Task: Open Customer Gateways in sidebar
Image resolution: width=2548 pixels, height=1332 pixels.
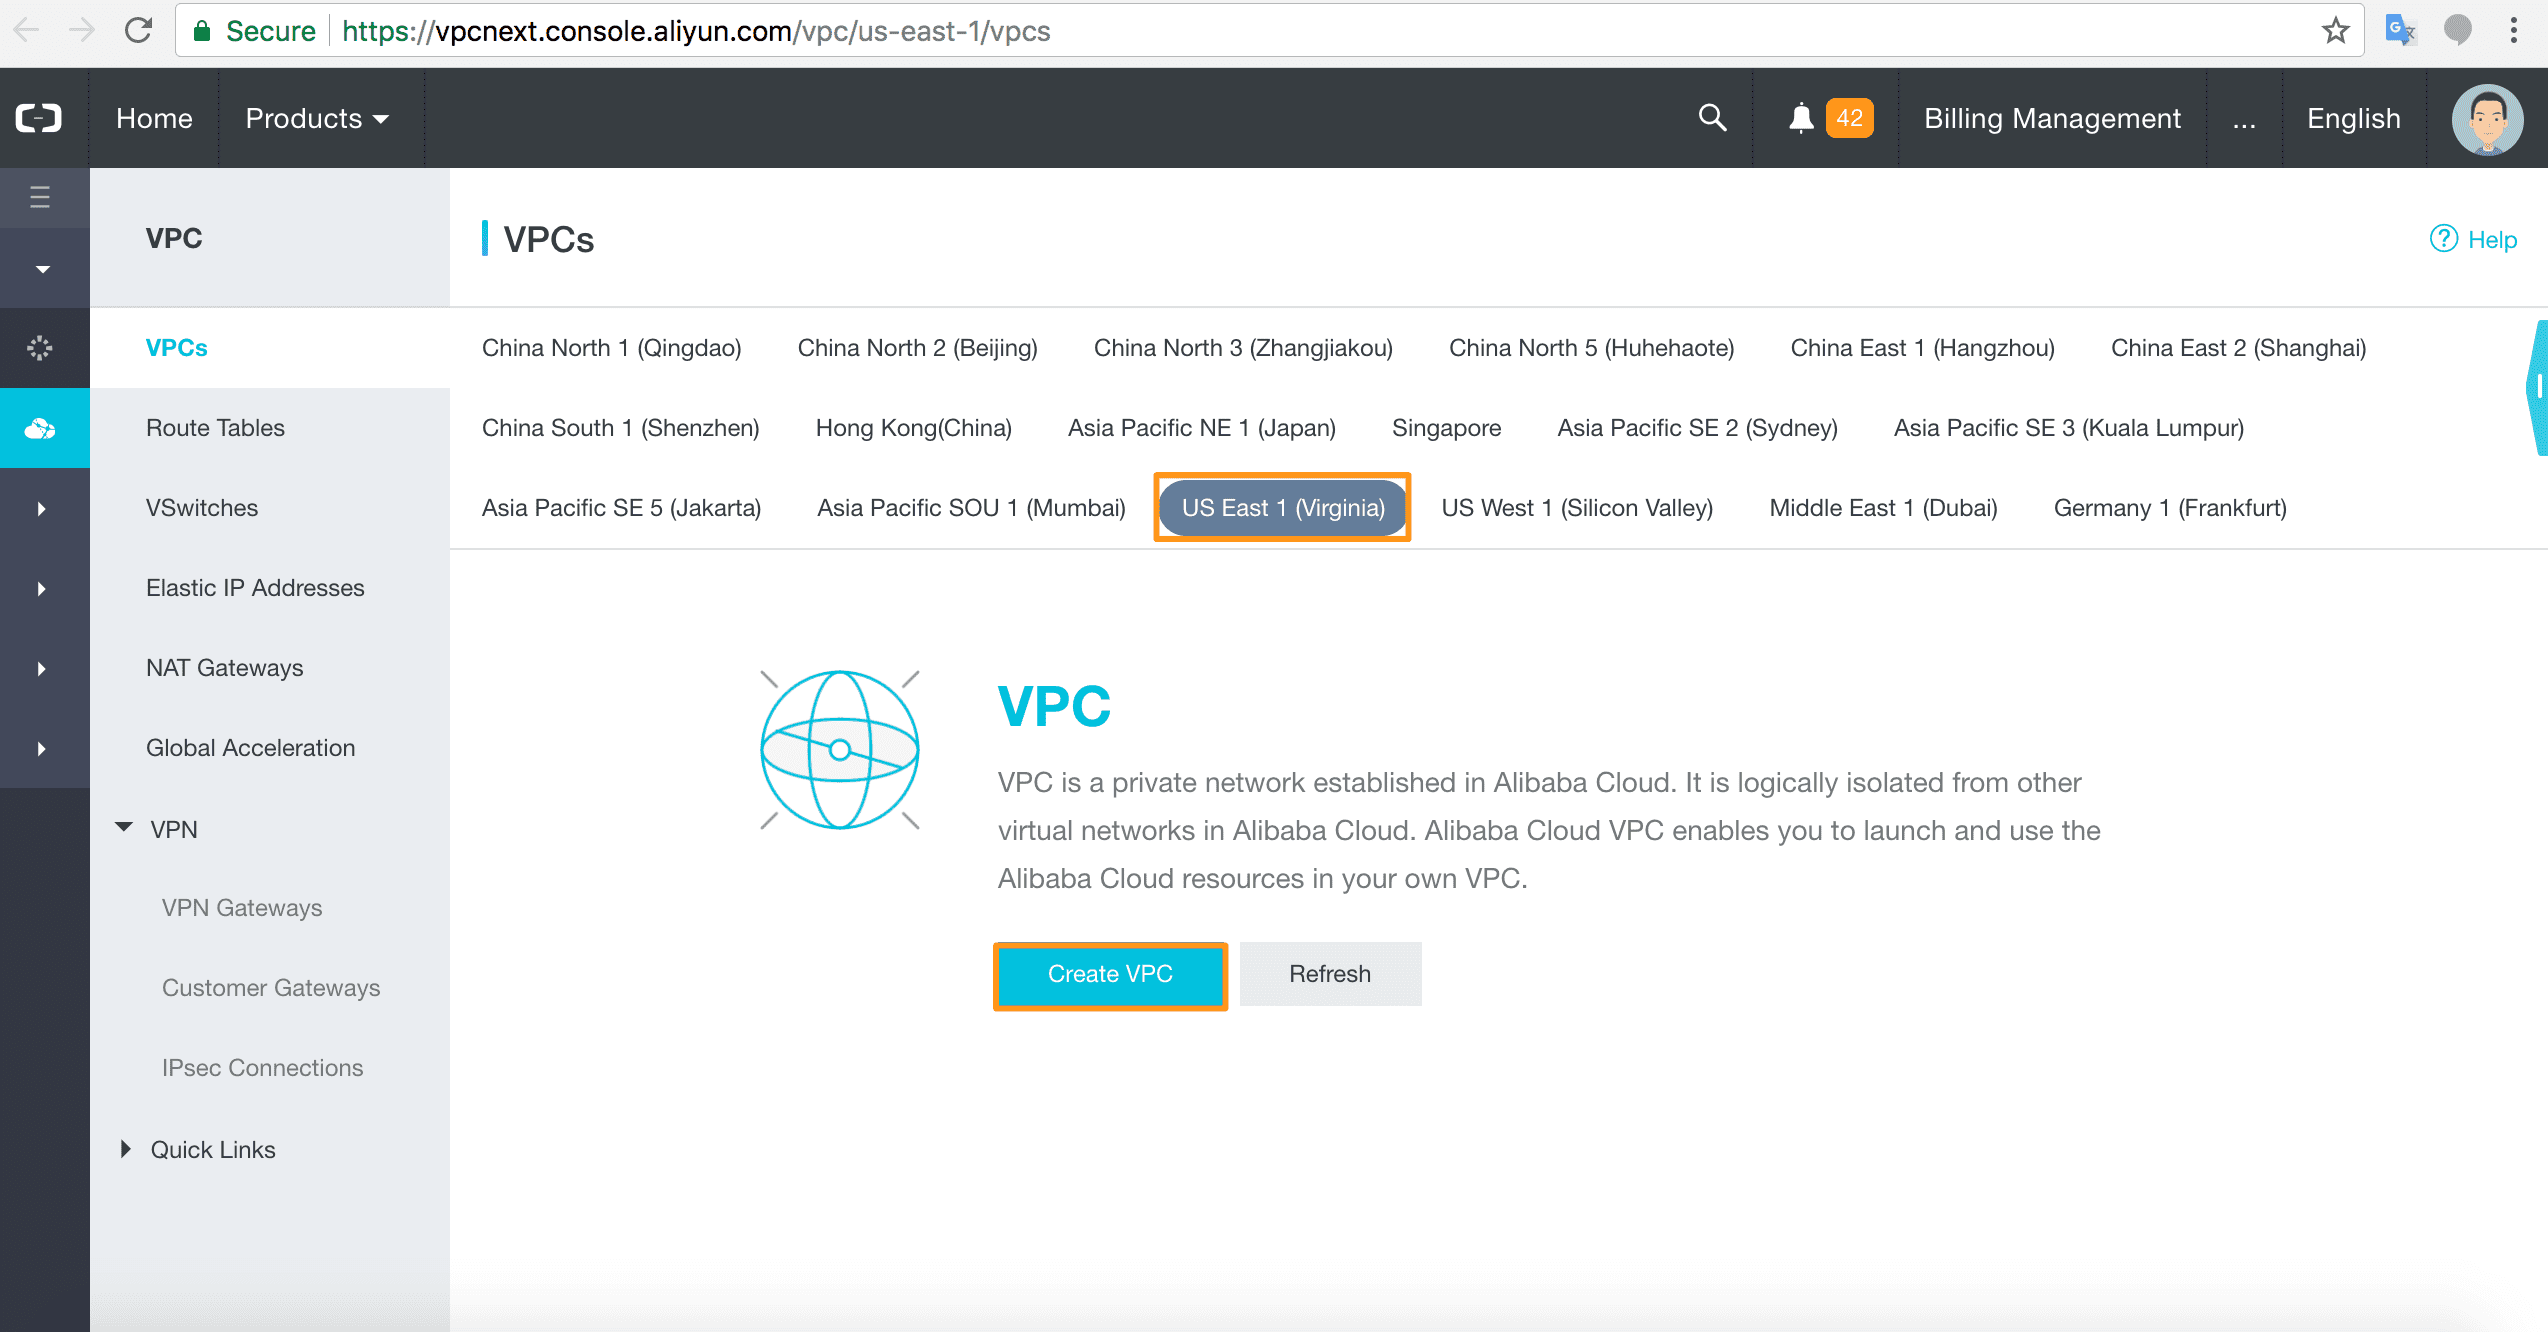Action: (270, 988)
